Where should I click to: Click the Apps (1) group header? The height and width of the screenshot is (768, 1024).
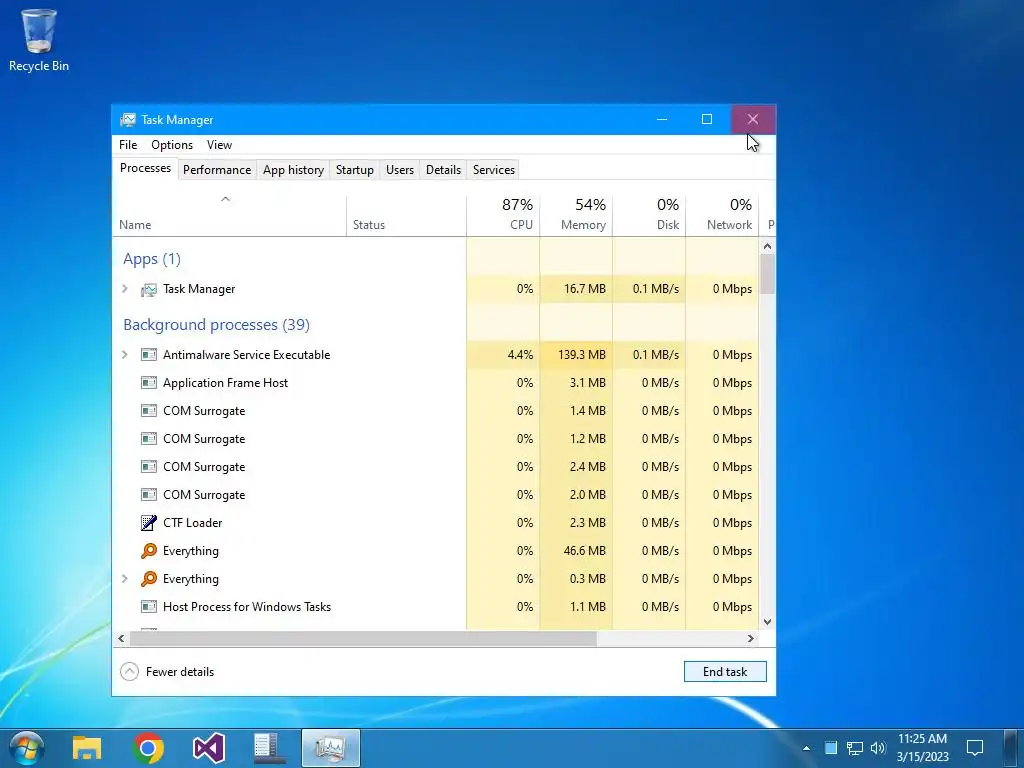coord(152,259)
